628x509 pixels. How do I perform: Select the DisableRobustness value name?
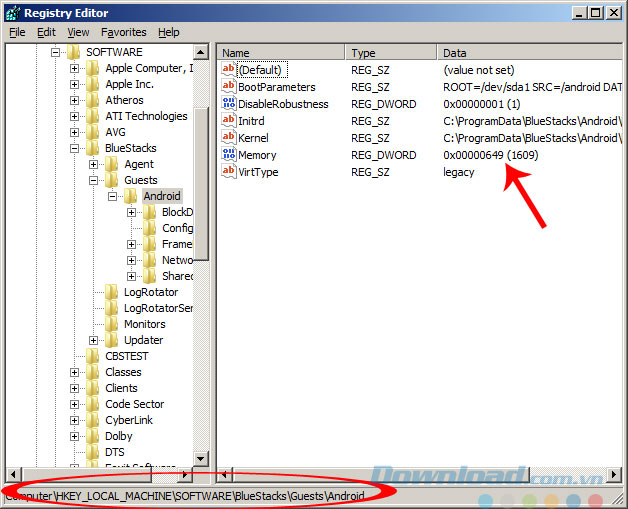(x=283, y=104)
